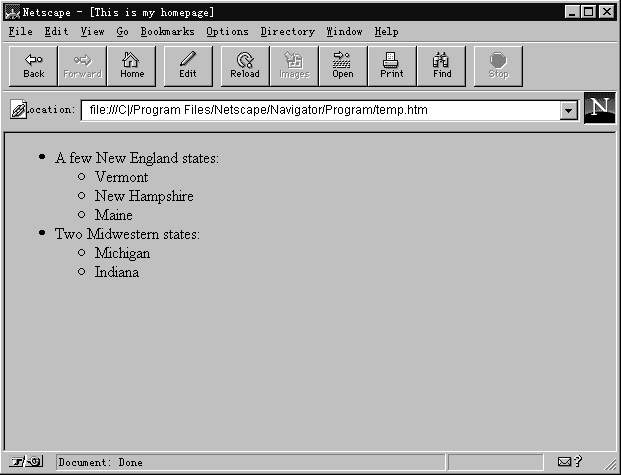Print the page using toolbar
This screenshot has height=475, width=621.
tap(391, 66)
